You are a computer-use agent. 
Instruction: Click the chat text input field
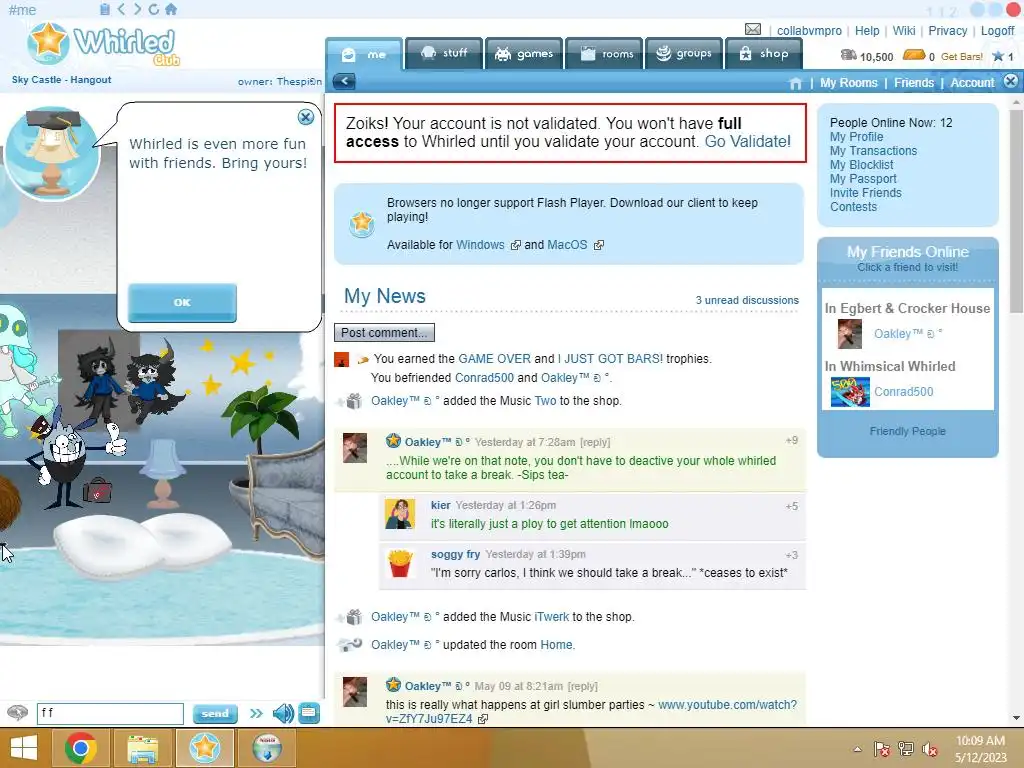(110, 713)
